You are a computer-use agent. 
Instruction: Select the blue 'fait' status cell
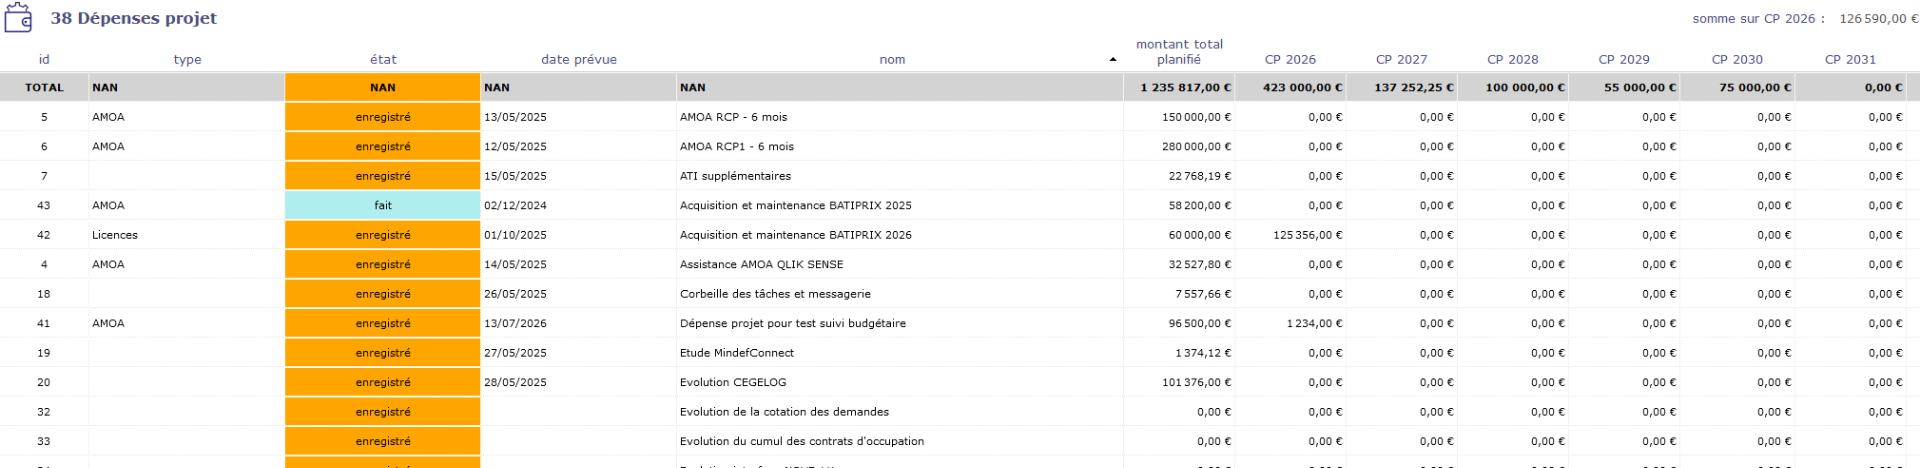[x=383, y=205]
